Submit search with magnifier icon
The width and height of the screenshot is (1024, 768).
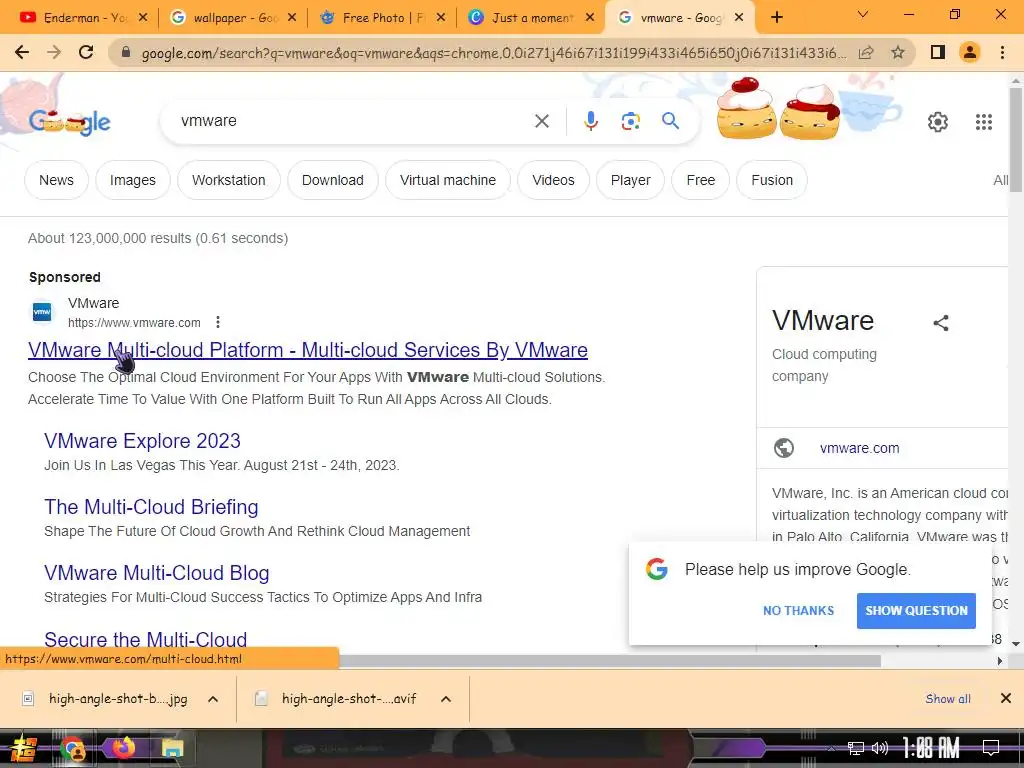coord(670,121)
